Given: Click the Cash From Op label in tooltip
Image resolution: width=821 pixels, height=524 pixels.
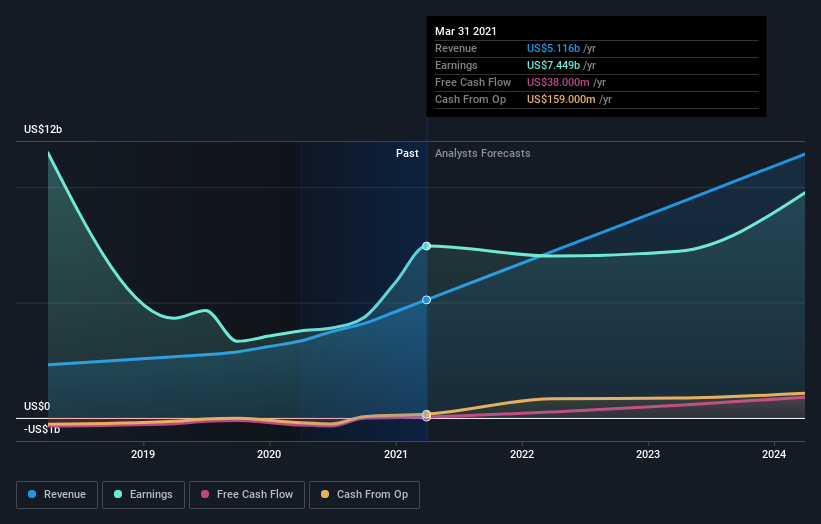Looking at the screenshot, I should 471,99.
